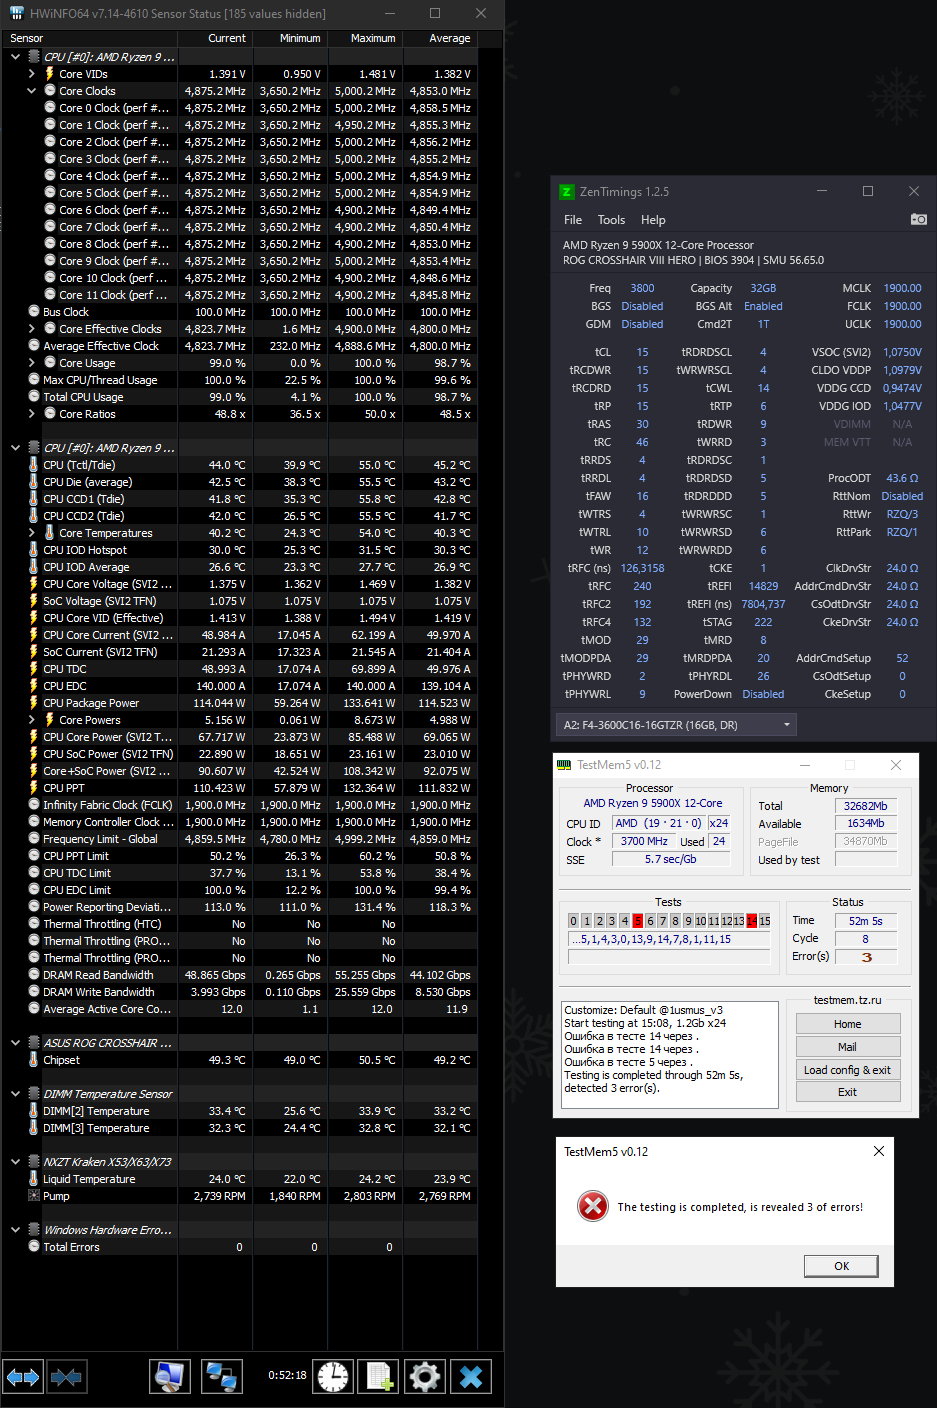Expand the Core Temperatures row
The image size is (937, 1408).
(x=31, y=533)
